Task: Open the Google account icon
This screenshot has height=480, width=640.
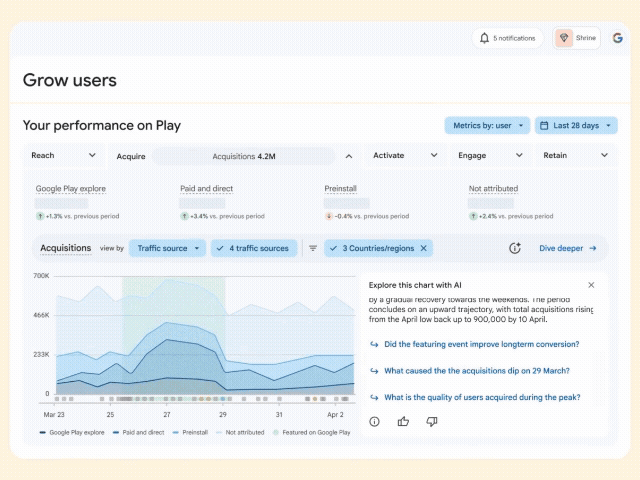Action: (617, 38)
